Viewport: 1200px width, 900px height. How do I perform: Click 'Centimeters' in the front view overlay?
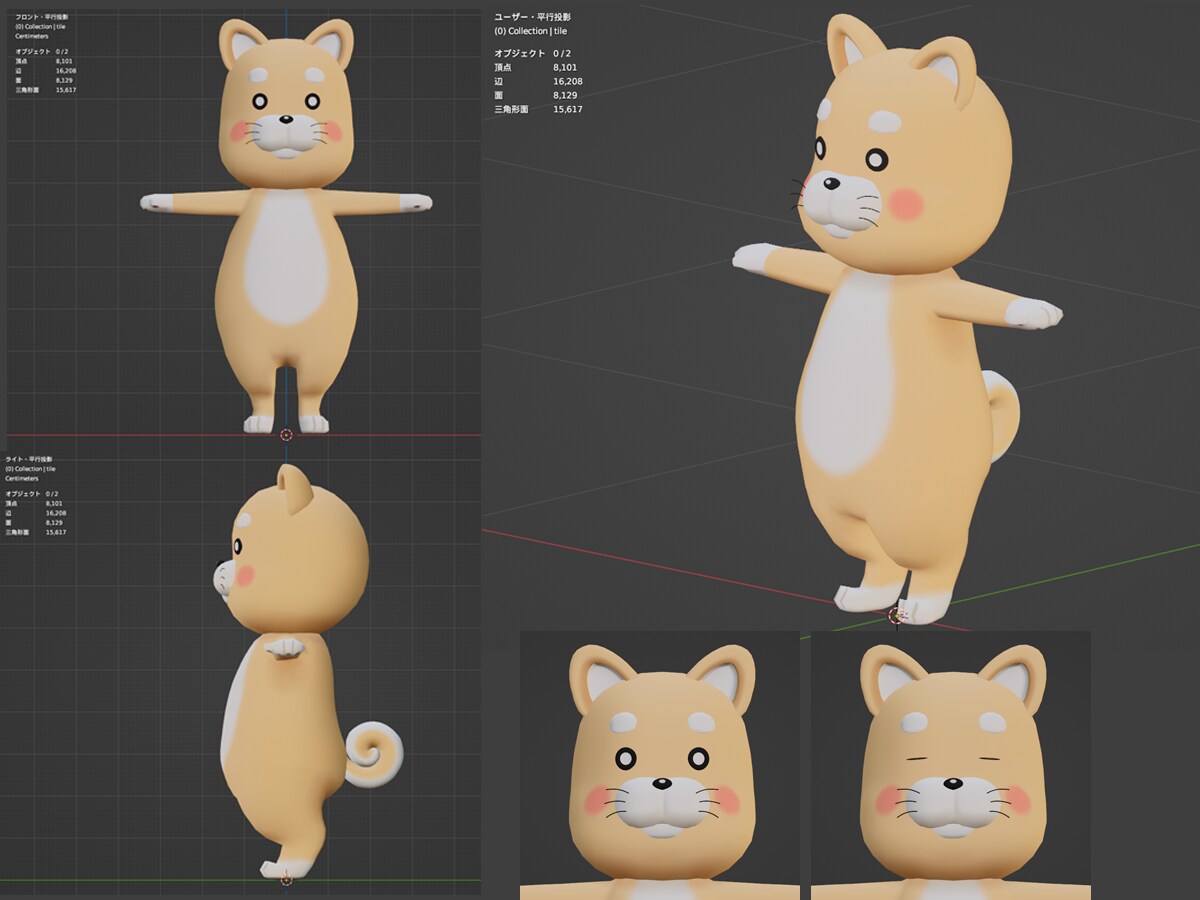(x=32, y=35)
